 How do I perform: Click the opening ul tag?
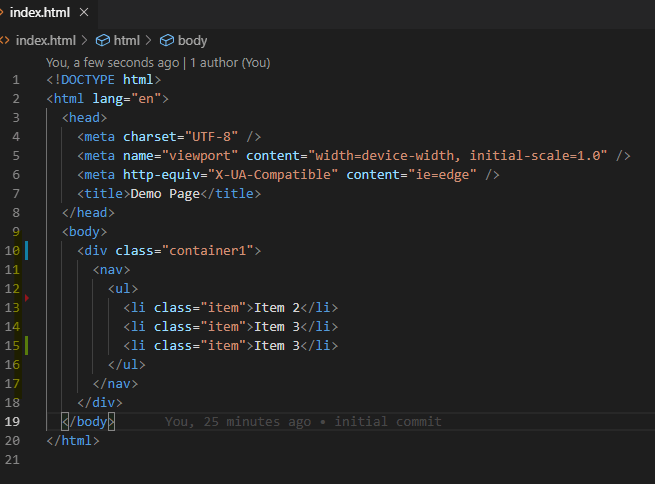[x=123, y=289]
